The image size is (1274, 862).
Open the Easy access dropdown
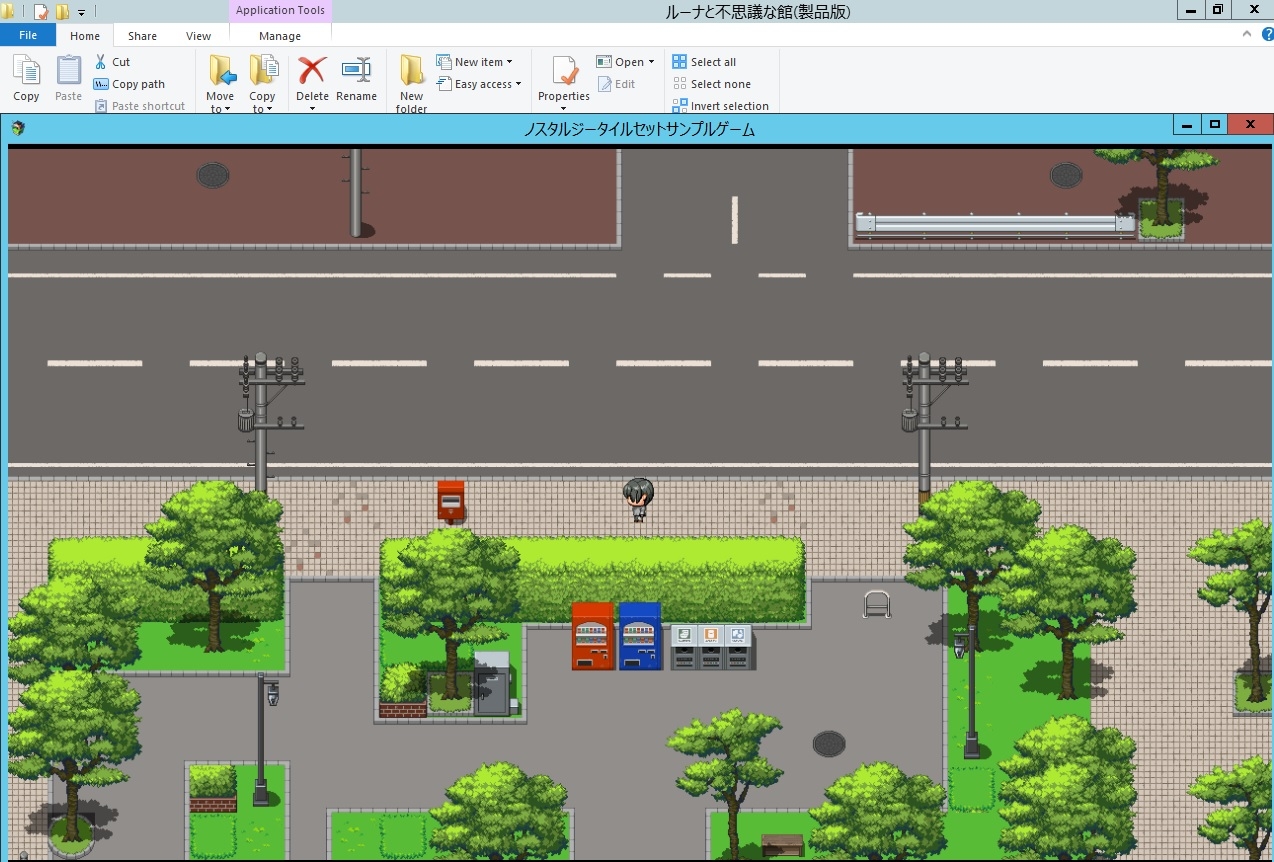click(x=518, y=84)
